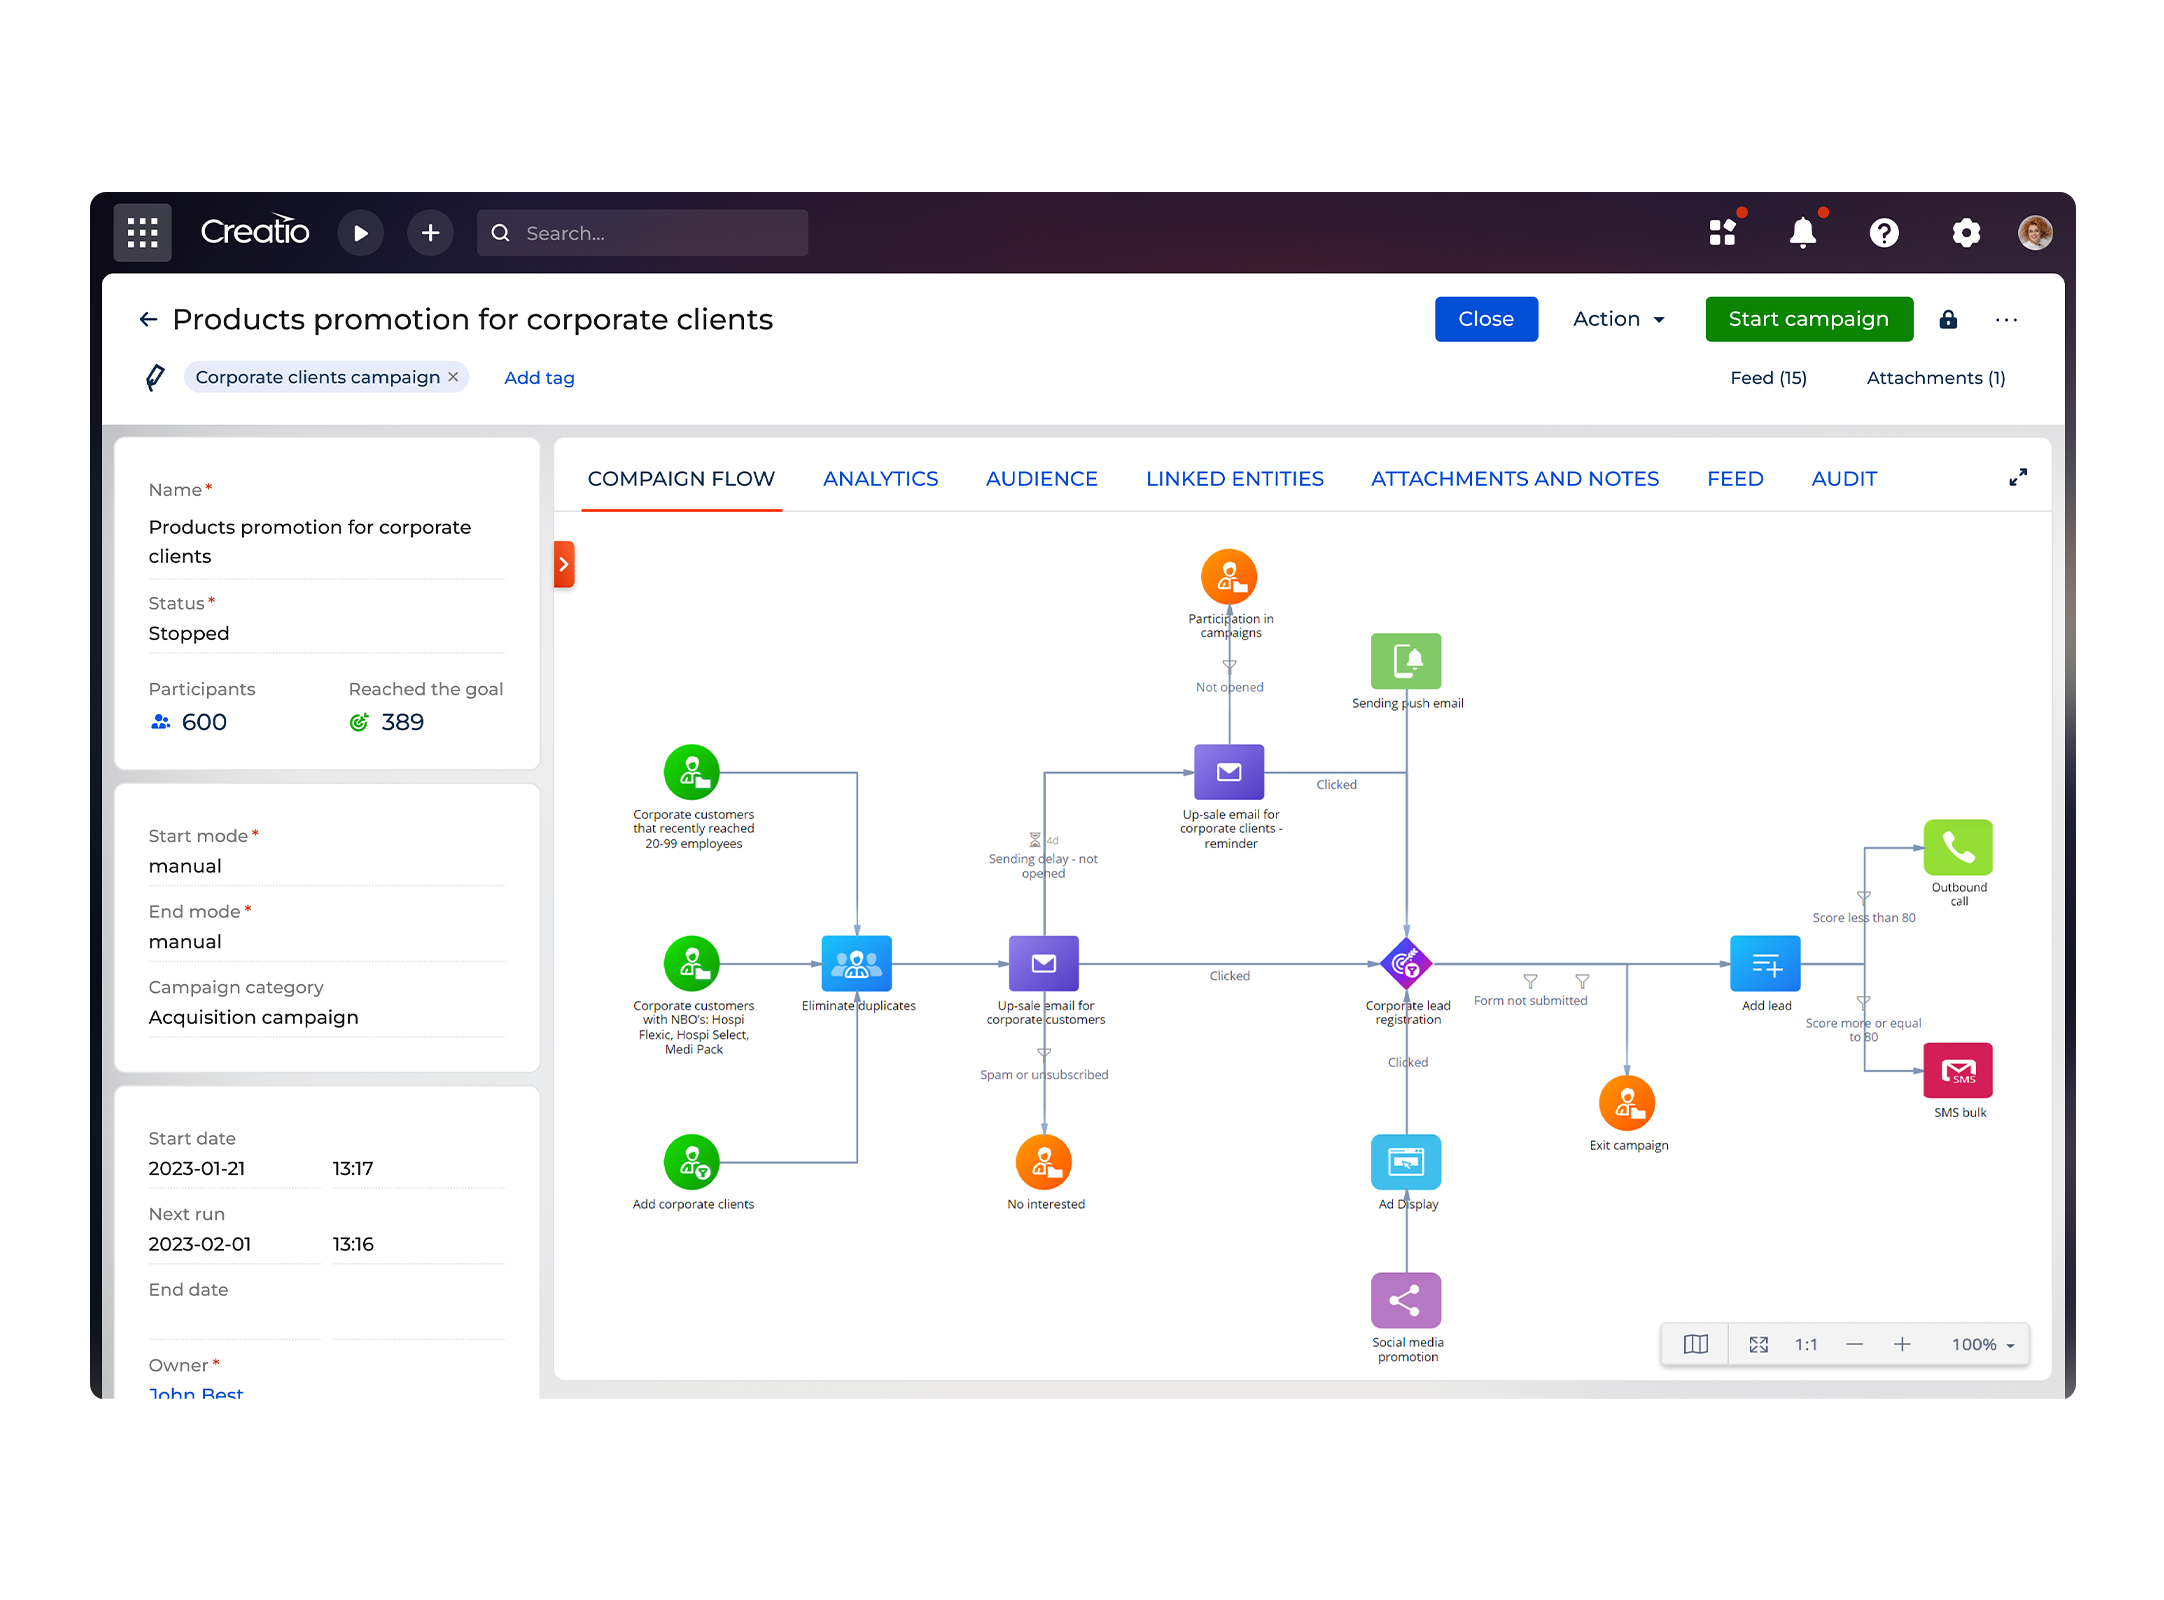Click the Start campaign button

pos(1808,319)
